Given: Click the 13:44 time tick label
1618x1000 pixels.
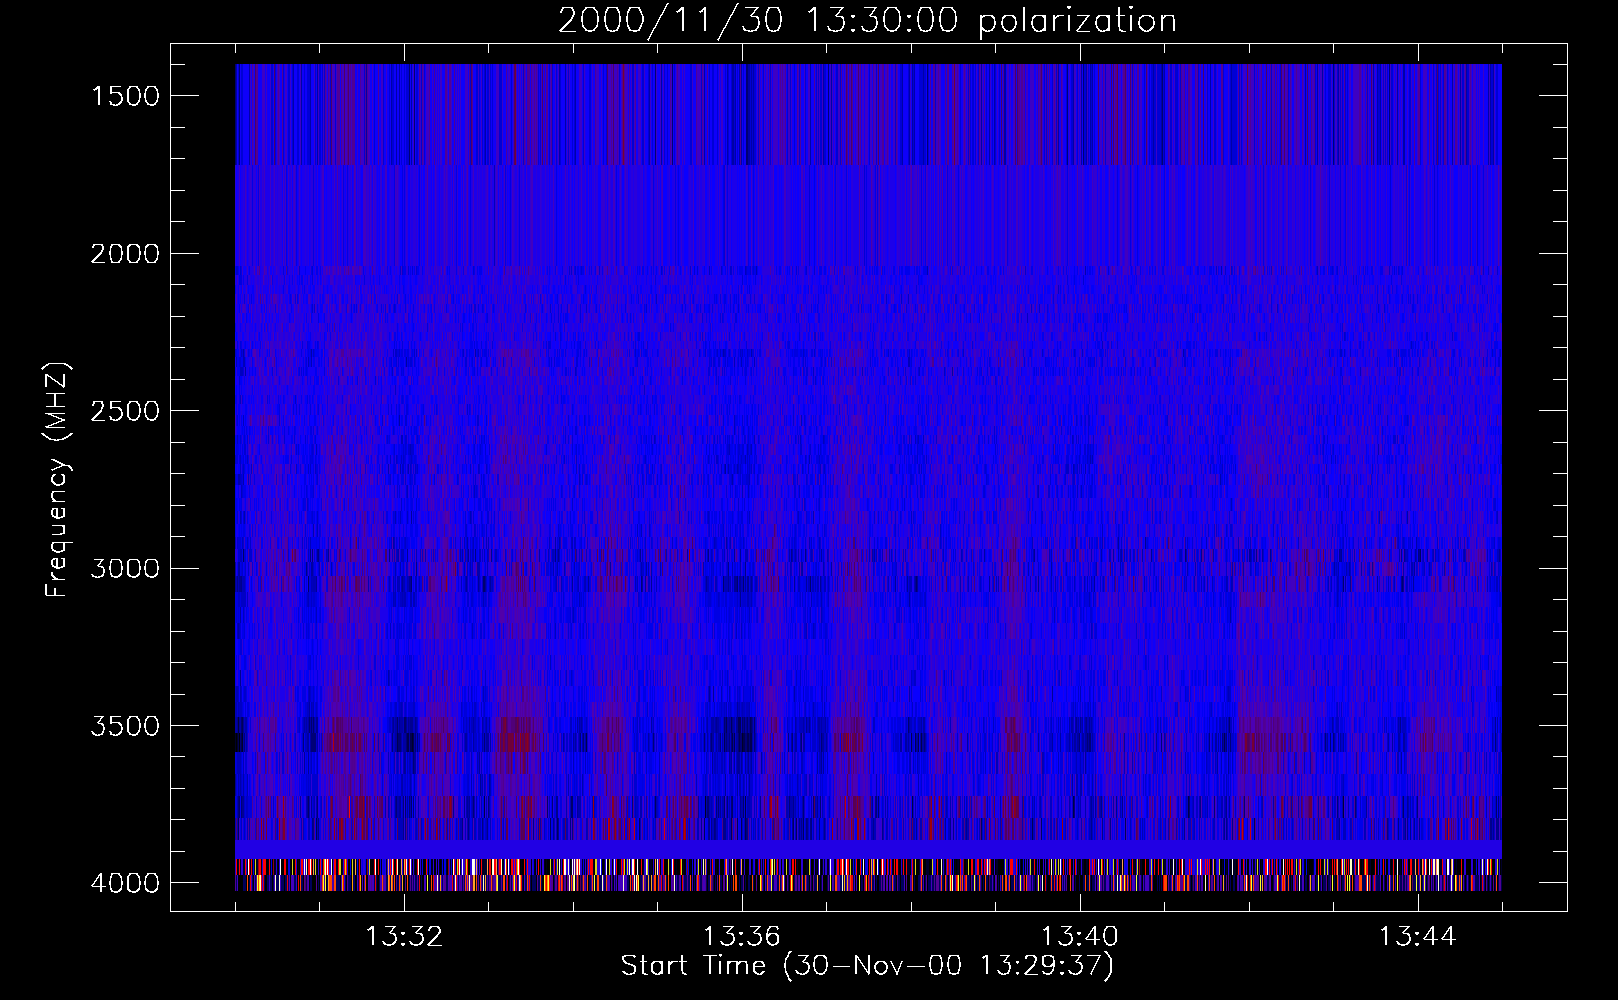Looking at the screenshot, I should [x=1418, y=937].
